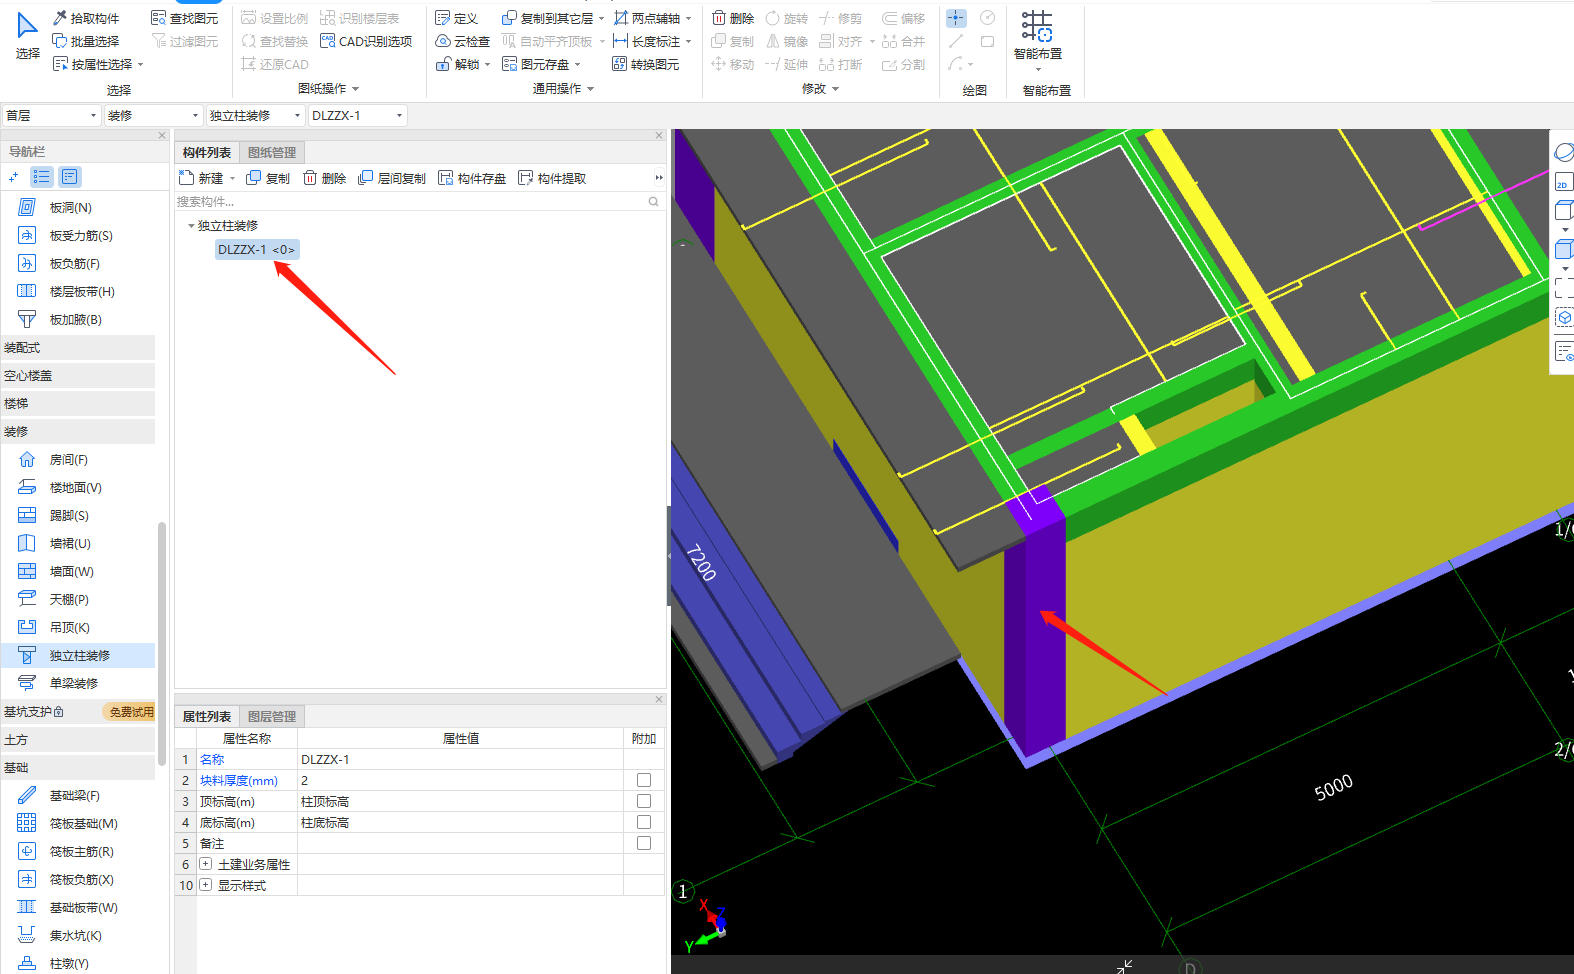
Task: Select 吊顶(K) in navigation
Action: tap(69, 627)
